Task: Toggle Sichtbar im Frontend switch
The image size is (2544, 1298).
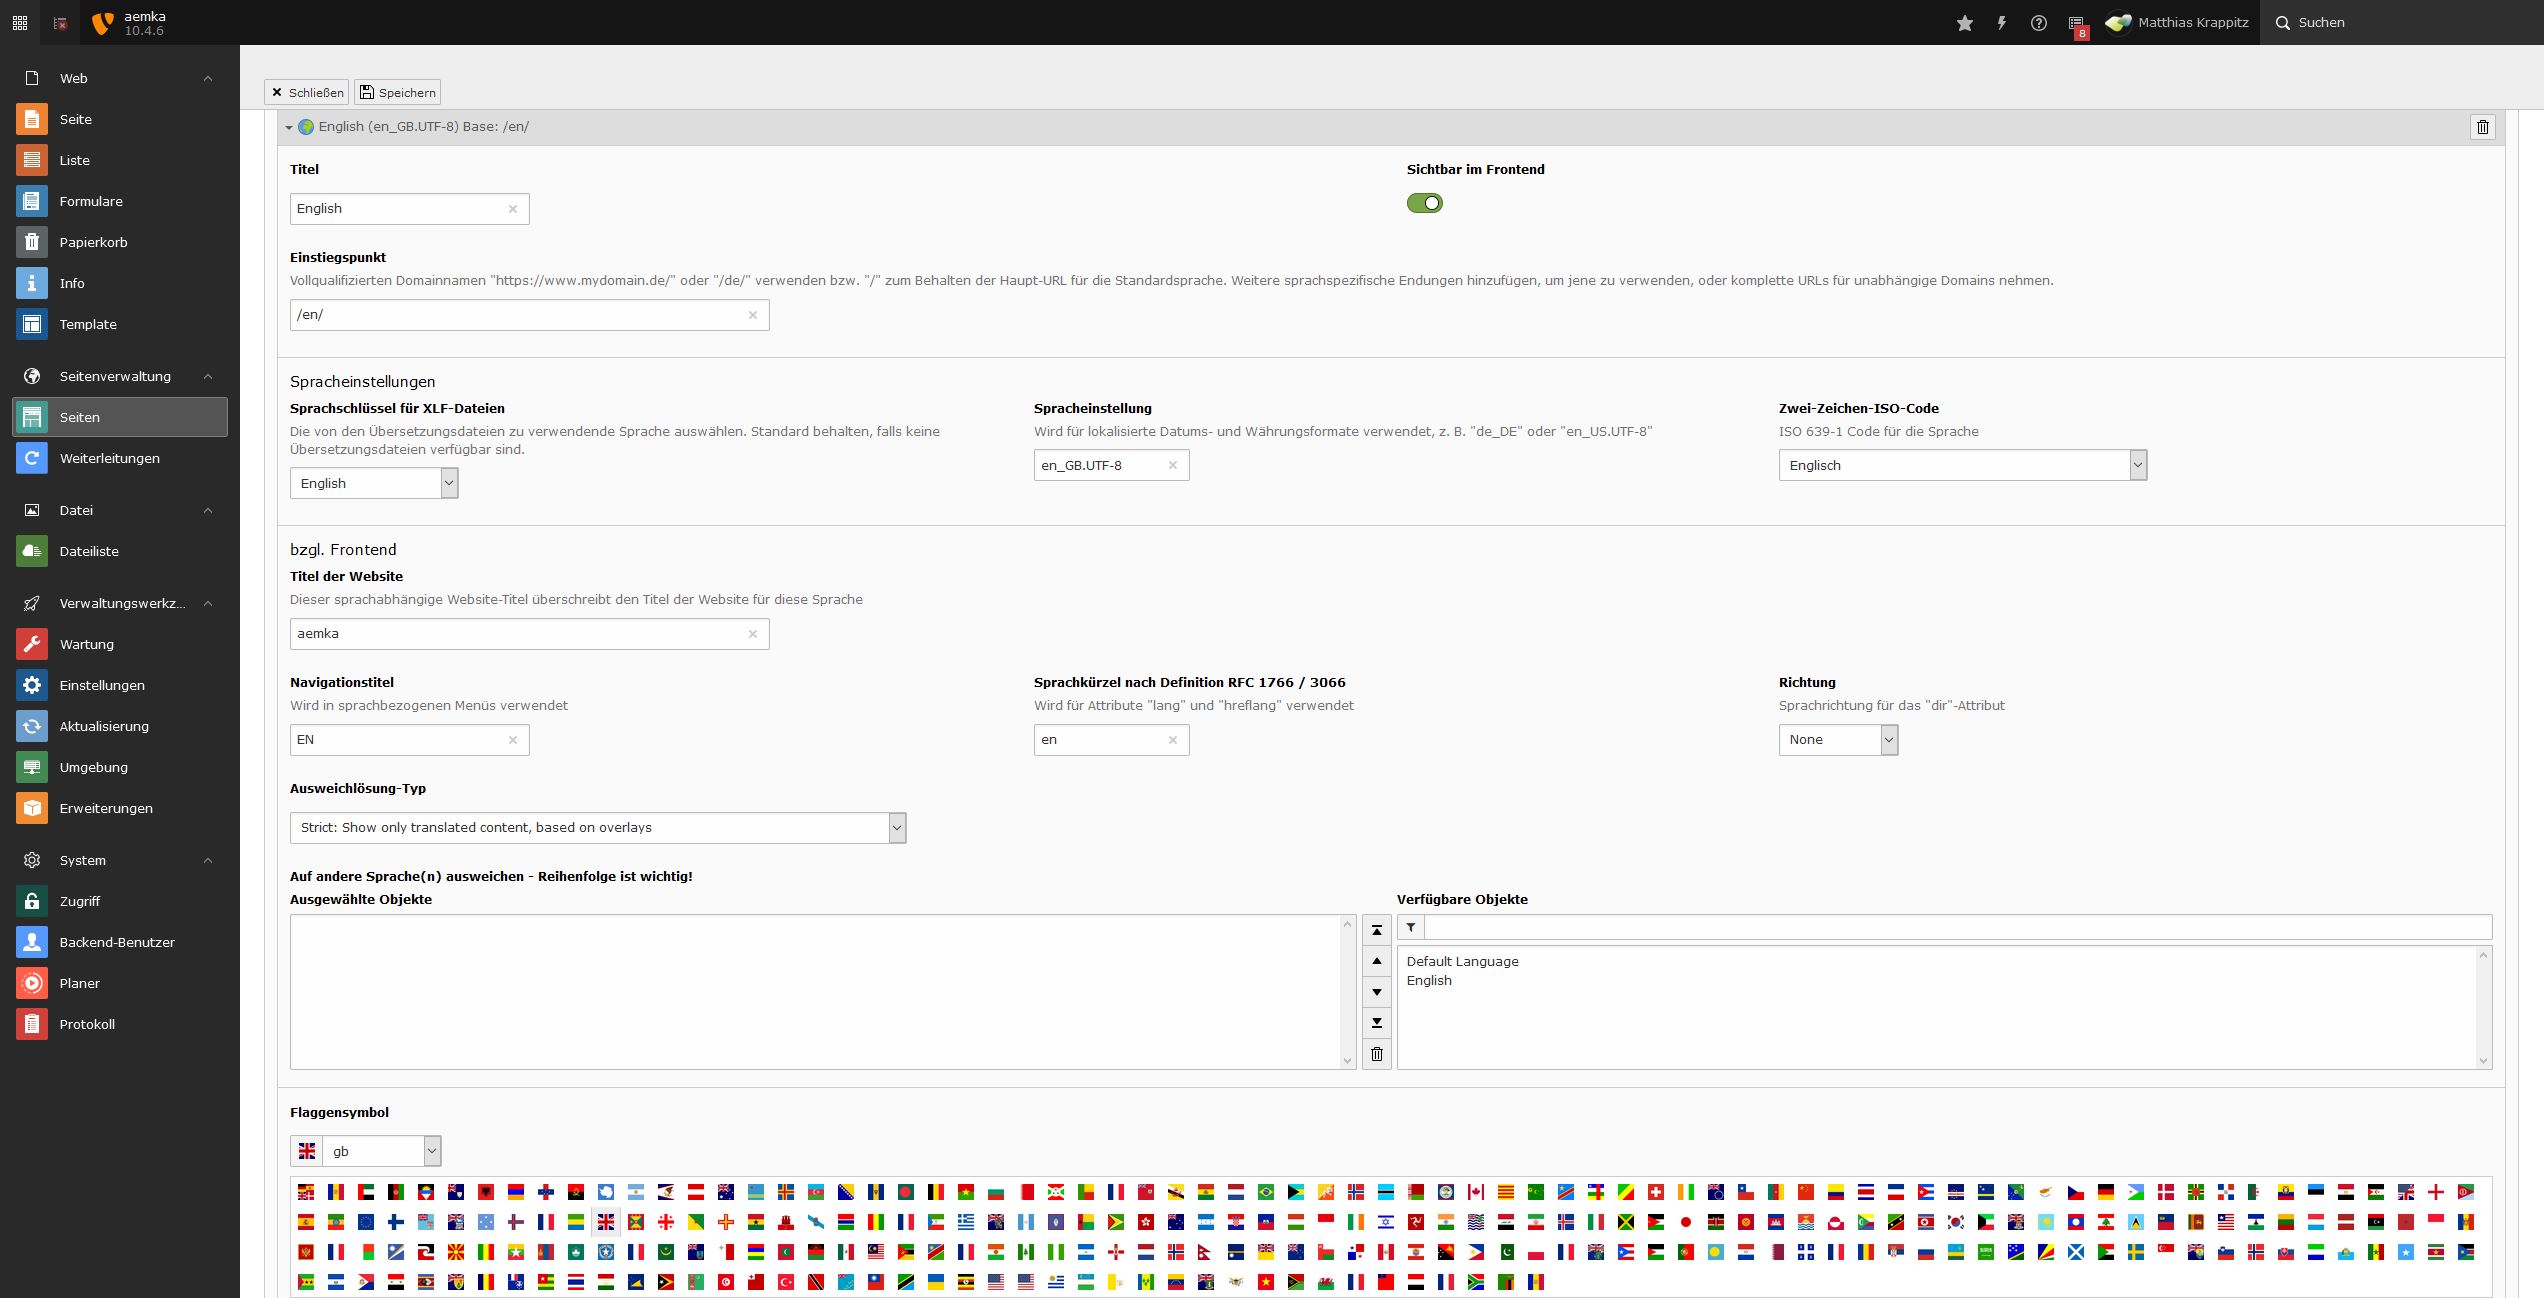Action: tap(1424, 203)
